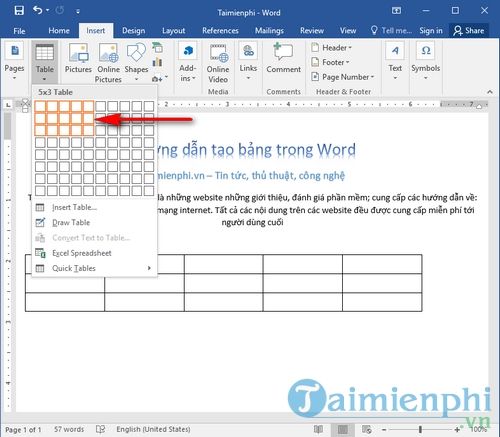Viewport: 500px width, 437px height.
Task: Switch to Read Mode view
Action: tap(319, 429)
